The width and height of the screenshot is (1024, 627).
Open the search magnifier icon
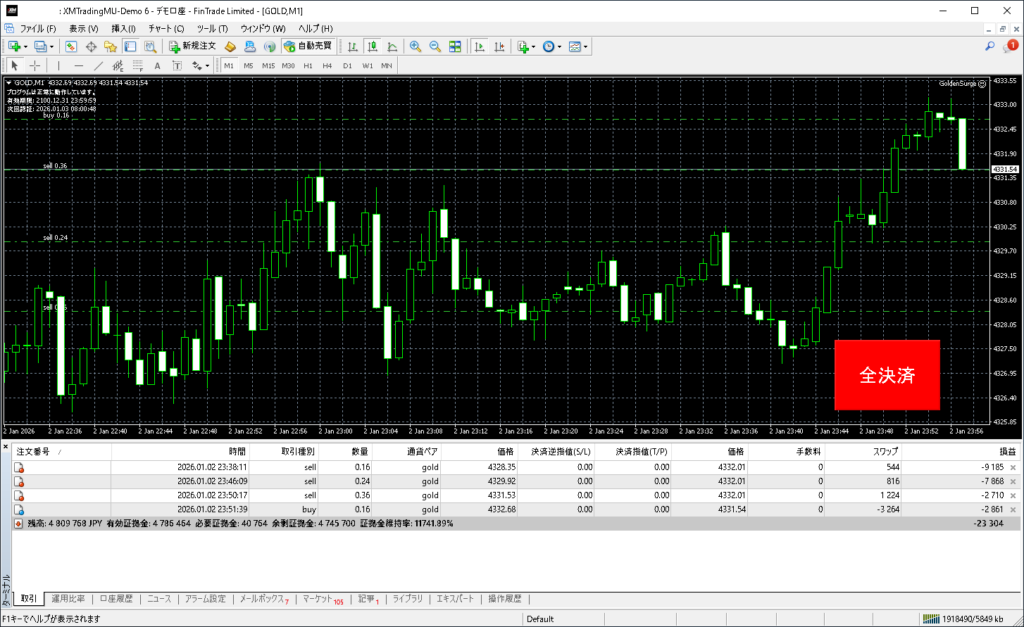click(990, 46)
